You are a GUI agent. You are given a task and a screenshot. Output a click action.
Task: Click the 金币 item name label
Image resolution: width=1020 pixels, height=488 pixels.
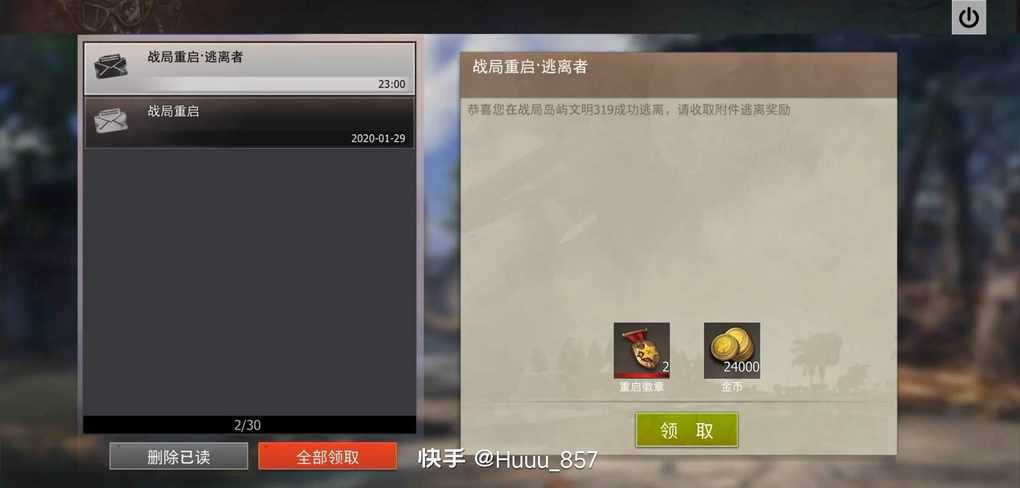pos(731,388)
